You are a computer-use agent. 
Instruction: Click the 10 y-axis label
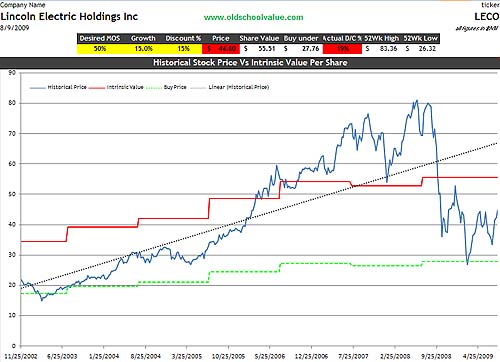[x=12, y=315]
